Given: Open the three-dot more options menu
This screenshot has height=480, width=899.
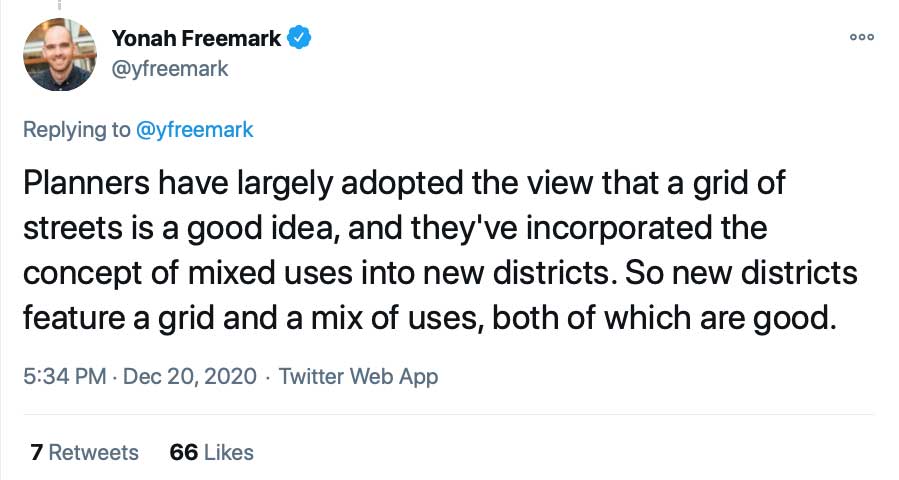Looking at the screenshot, I should tap(862, 37).
